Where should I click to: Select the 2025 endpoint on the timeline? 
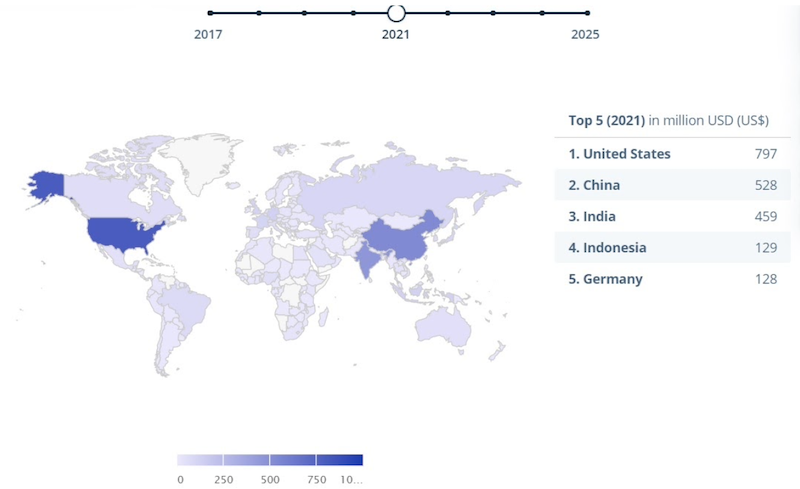(587, 13)
